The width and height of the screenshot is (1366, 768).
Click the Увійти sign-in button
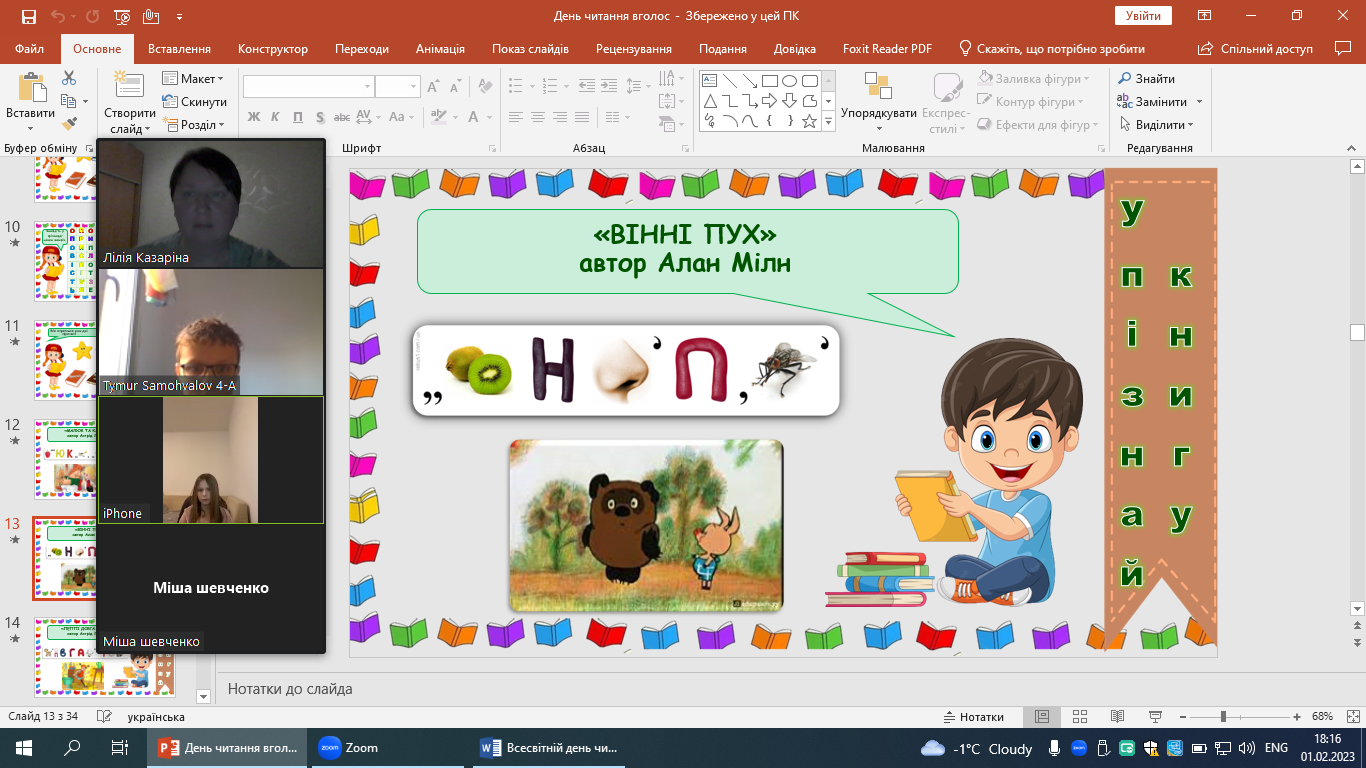pyautogui.click(x=1143, y=15)
